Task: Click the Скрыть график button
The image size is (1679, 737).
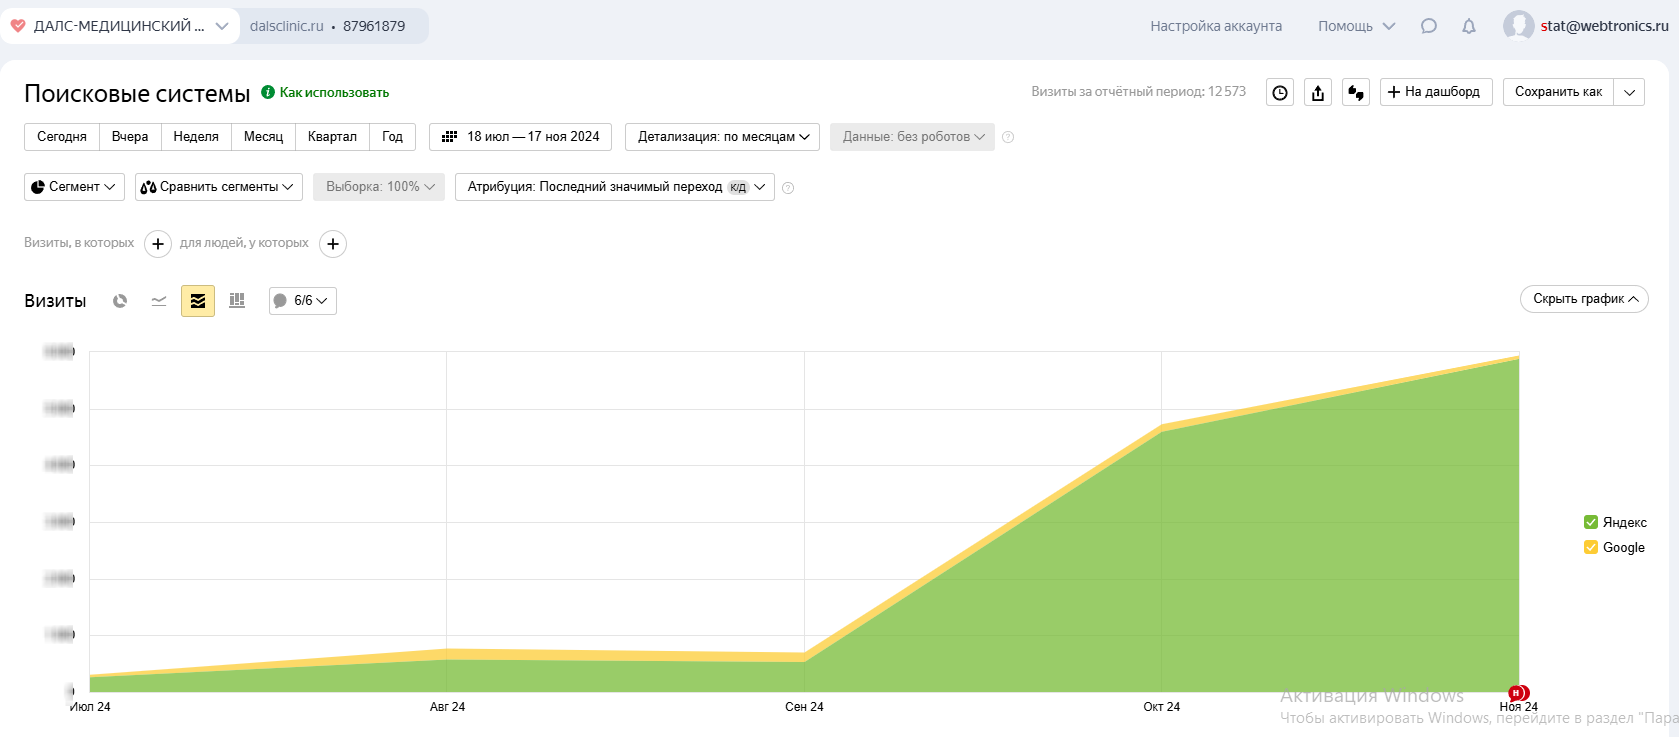Action: 1584,299
